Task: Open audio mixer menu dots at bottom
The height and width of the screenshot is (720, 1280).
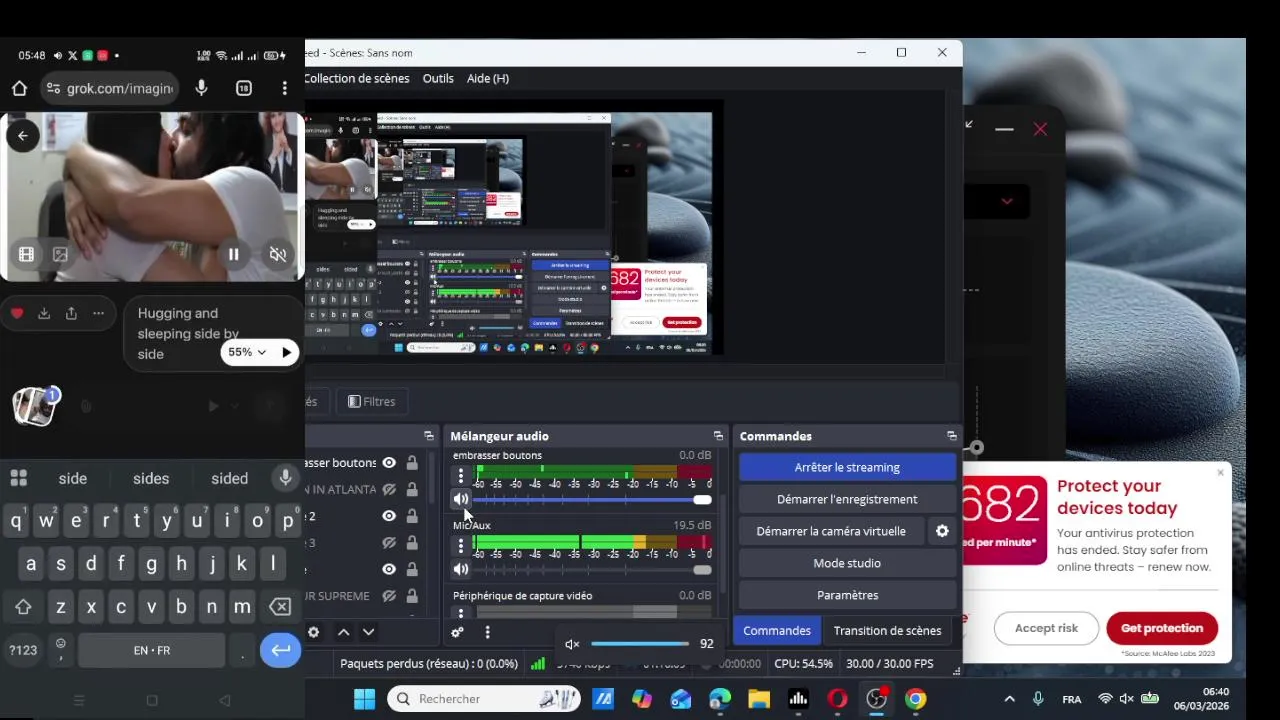Action: [487, 632]
